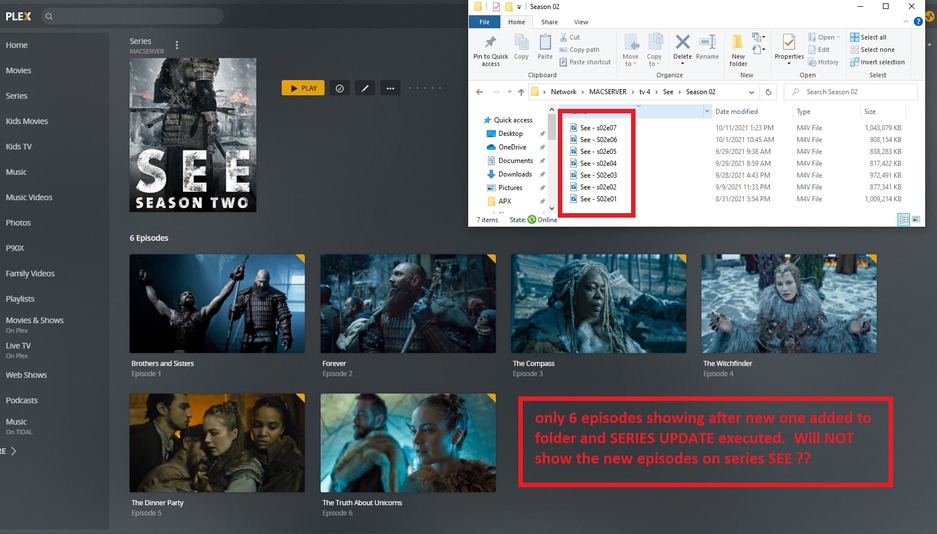Screen dimensions: 937x534
Task: Select Downloads in Explorer Quick access
Action: point(509,174)
